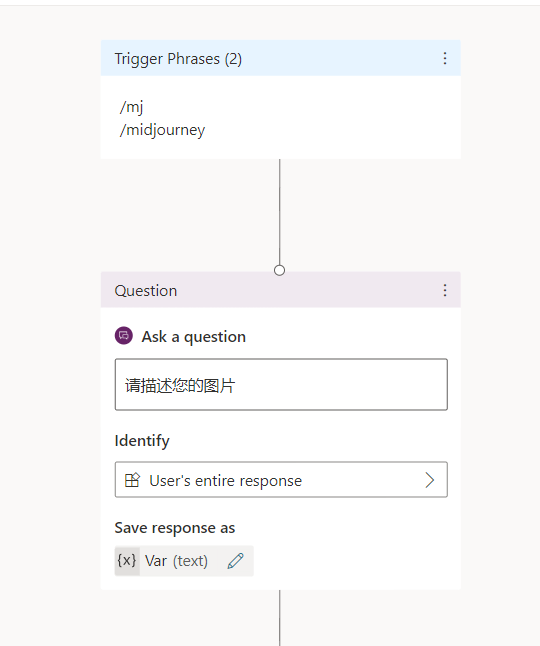The width and height of the screenshot is (540, 646).
Task: Click the connector line between nodes
Action: pyautogui.click(x=279, y=212)
